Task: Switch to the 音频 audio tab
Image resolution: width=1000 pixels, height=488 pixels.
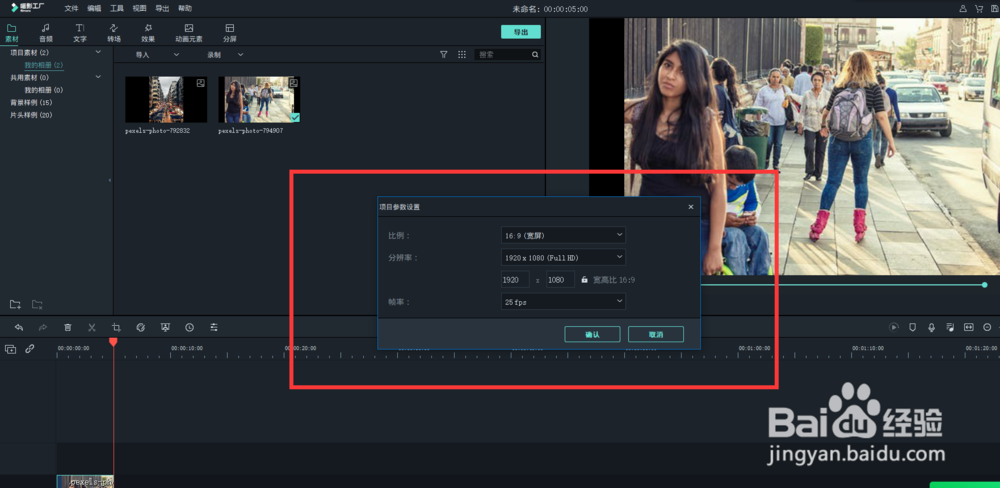Action: coord(45,33)
